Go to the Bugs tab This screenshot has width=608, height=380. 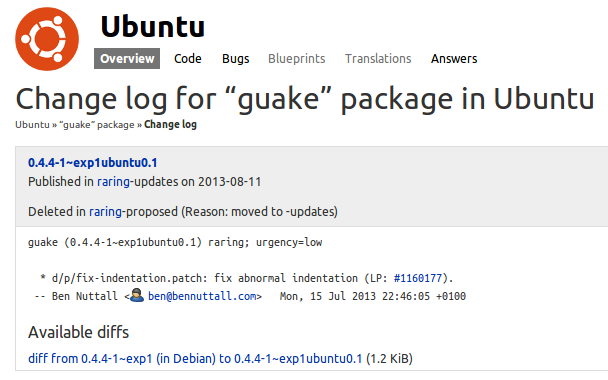tap(235, 59)
